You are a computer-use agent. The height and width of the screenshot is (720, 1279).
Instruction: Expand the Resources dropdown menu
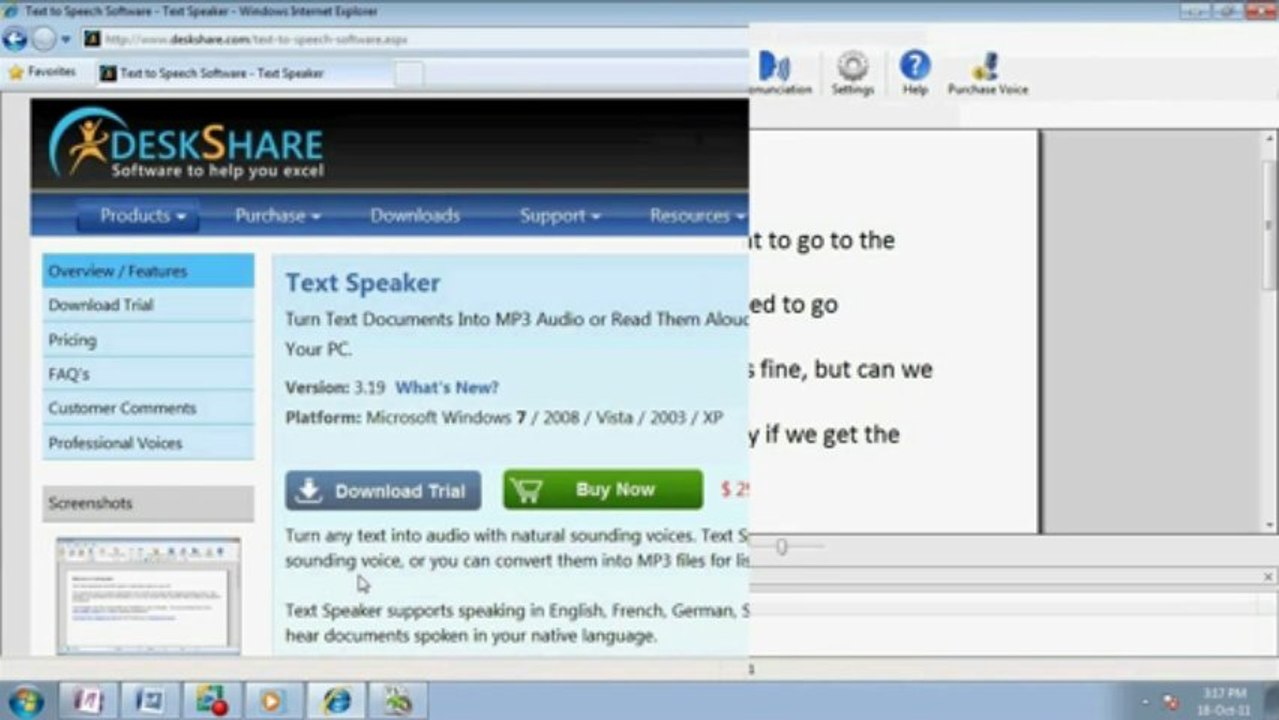[697, 215]
